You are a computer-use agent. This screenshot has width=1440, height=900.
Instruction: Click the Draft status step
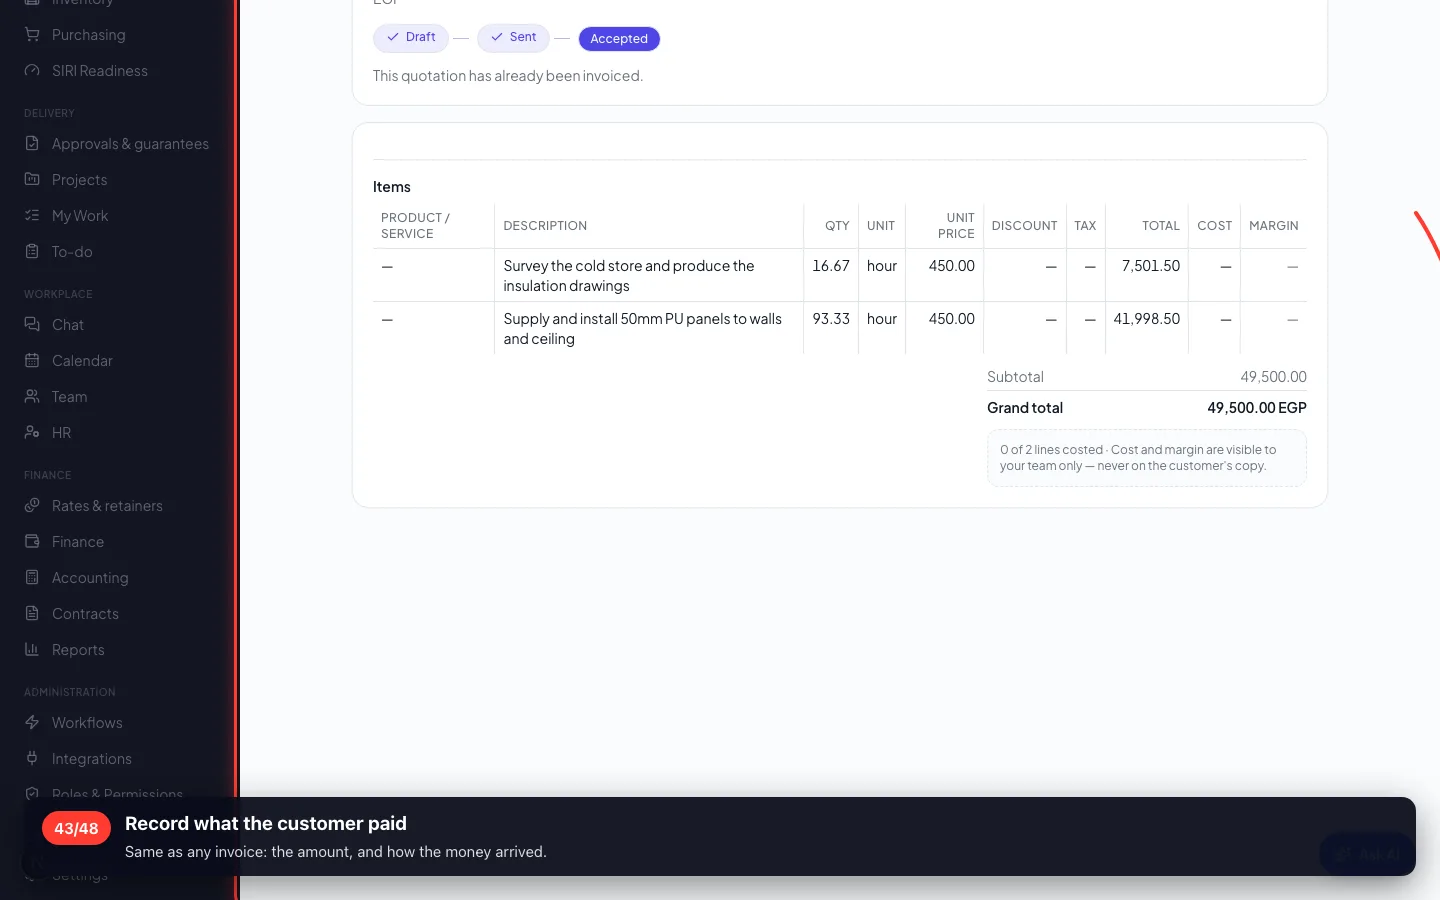[411, 38]
